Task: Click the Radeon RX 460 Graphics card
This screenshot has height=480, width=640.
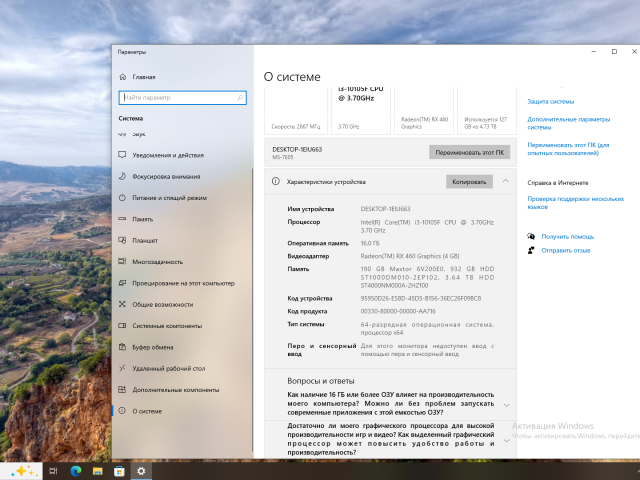Action: [424, 110]
